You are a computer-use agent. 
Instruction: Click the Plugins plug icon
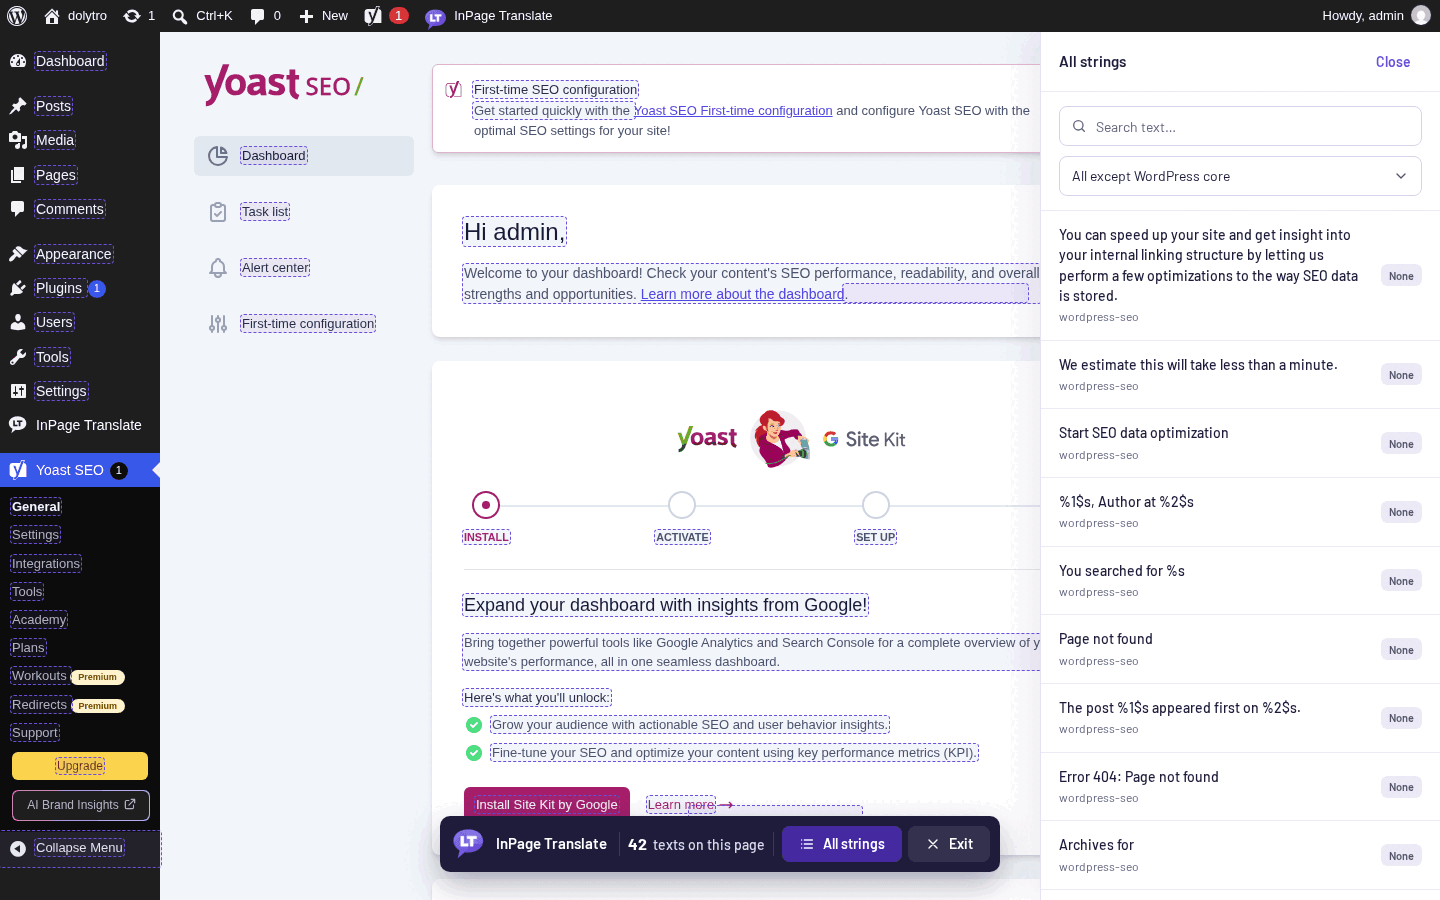point(18,288)
